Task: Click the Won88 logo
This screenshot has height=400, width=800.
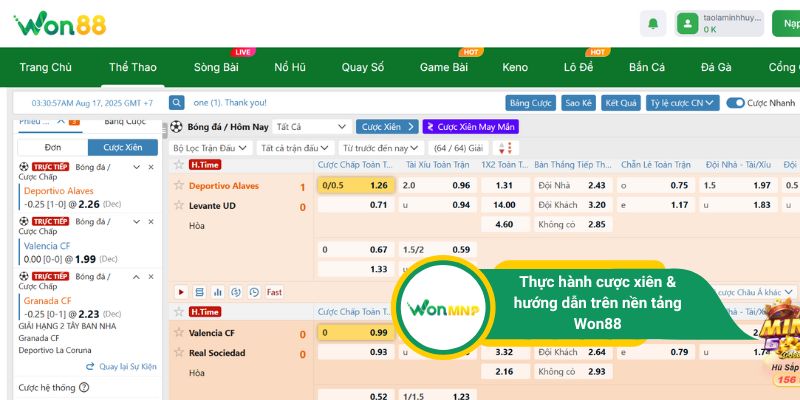Action: point(60,23)
